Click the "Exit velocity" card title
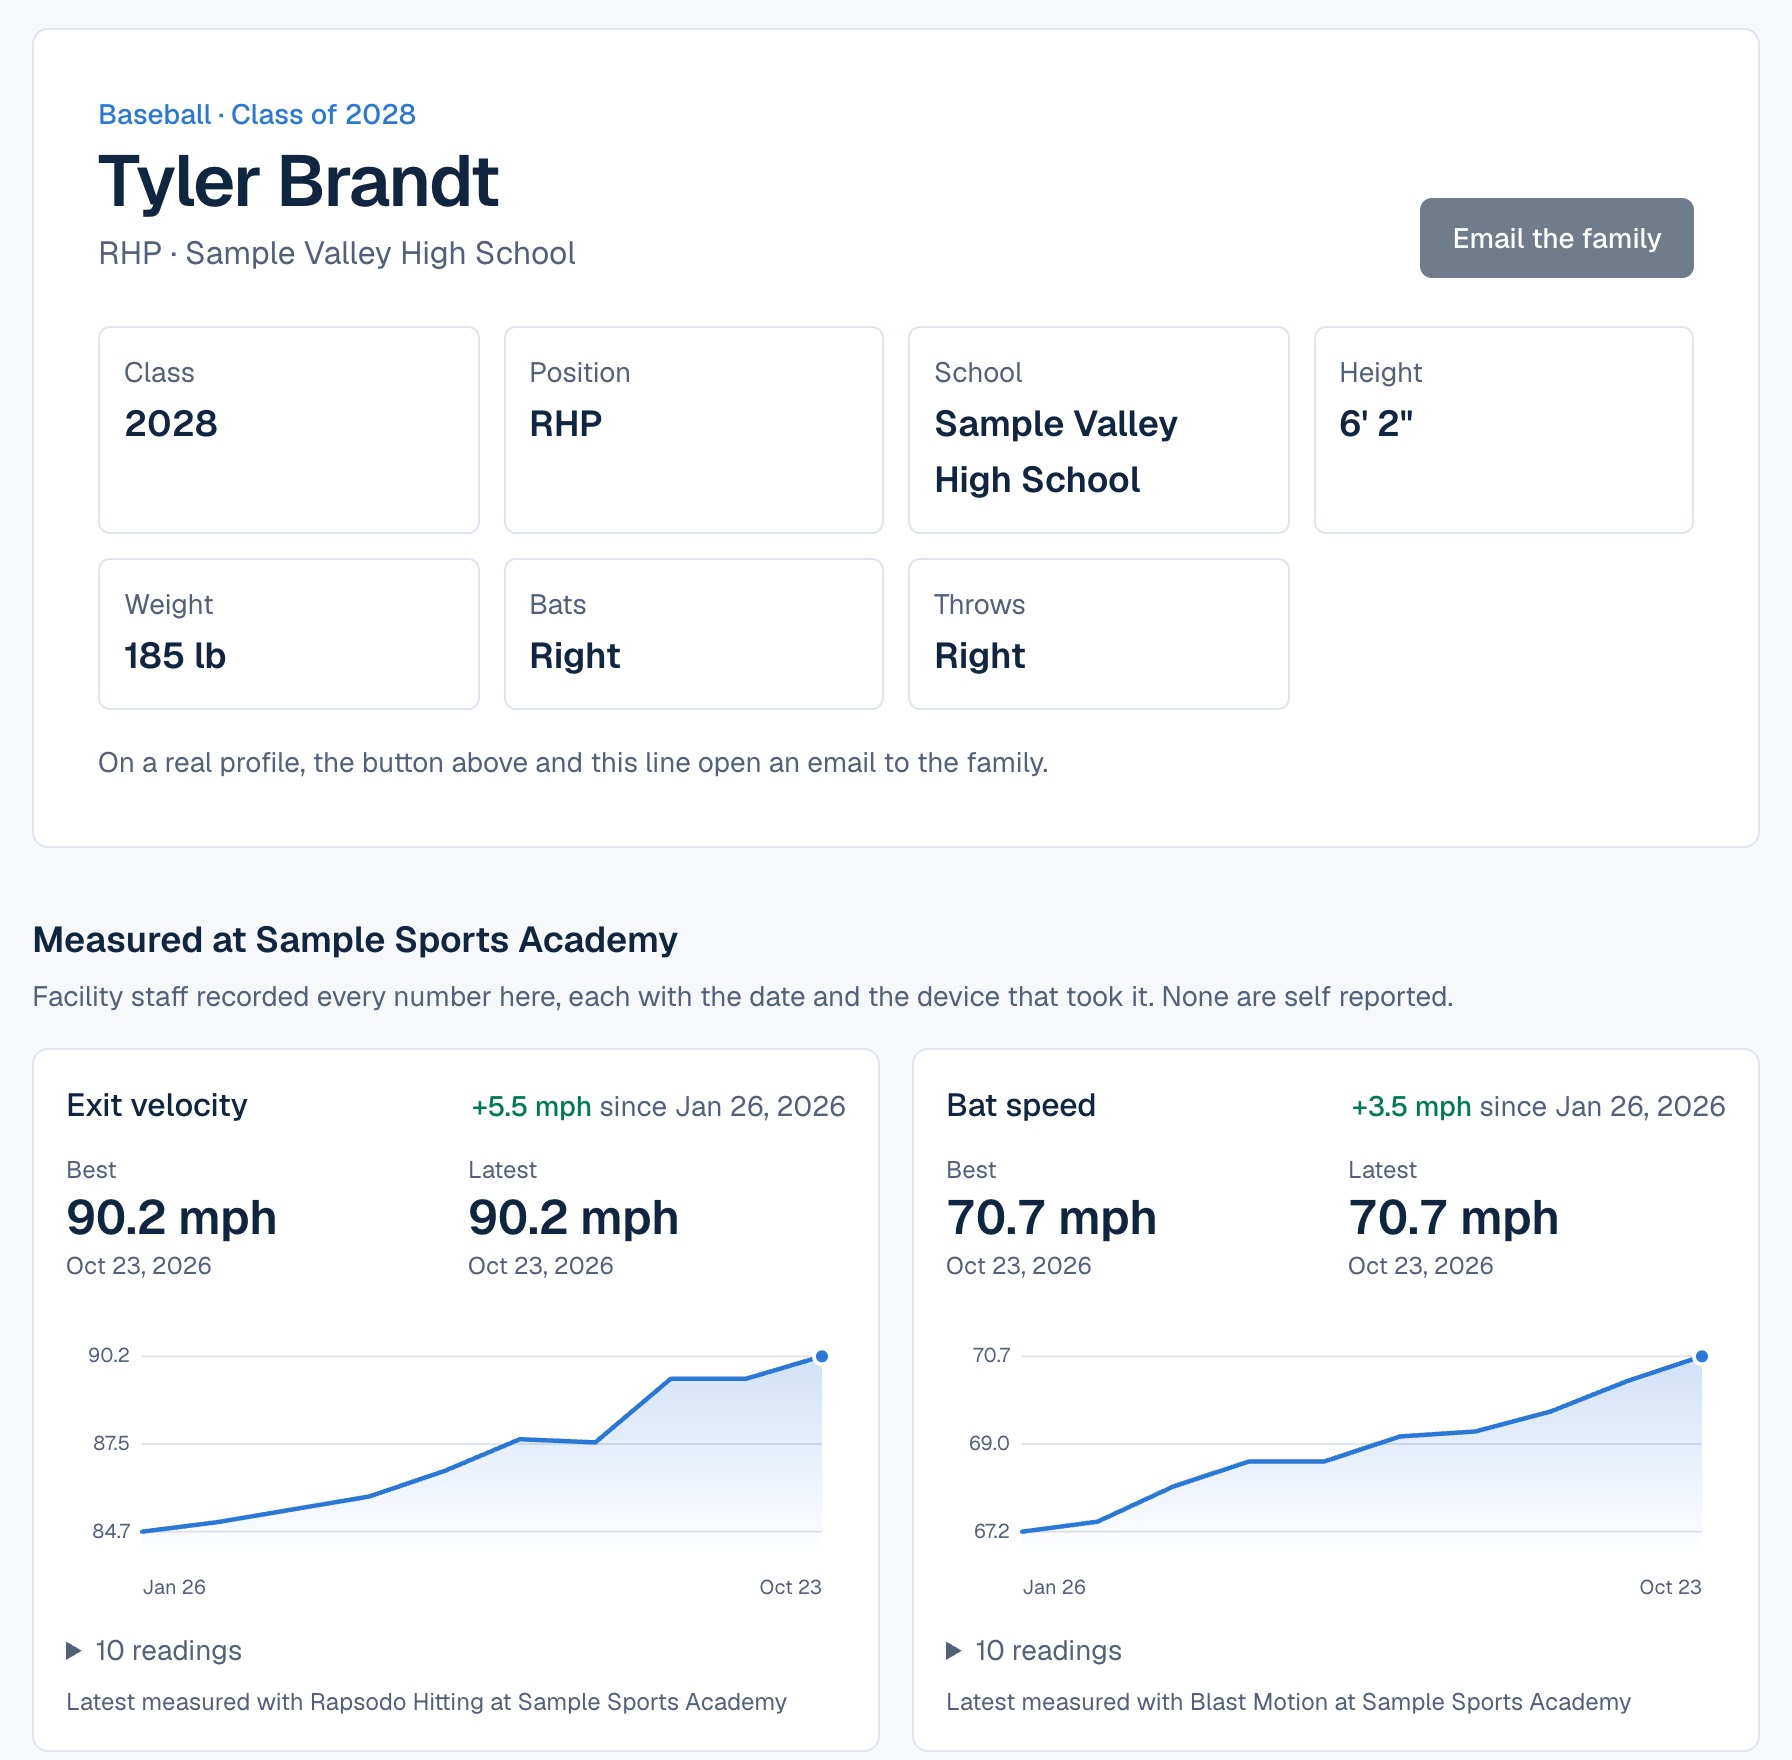Screen dimensions: 1792x1760 (157, 1106)
